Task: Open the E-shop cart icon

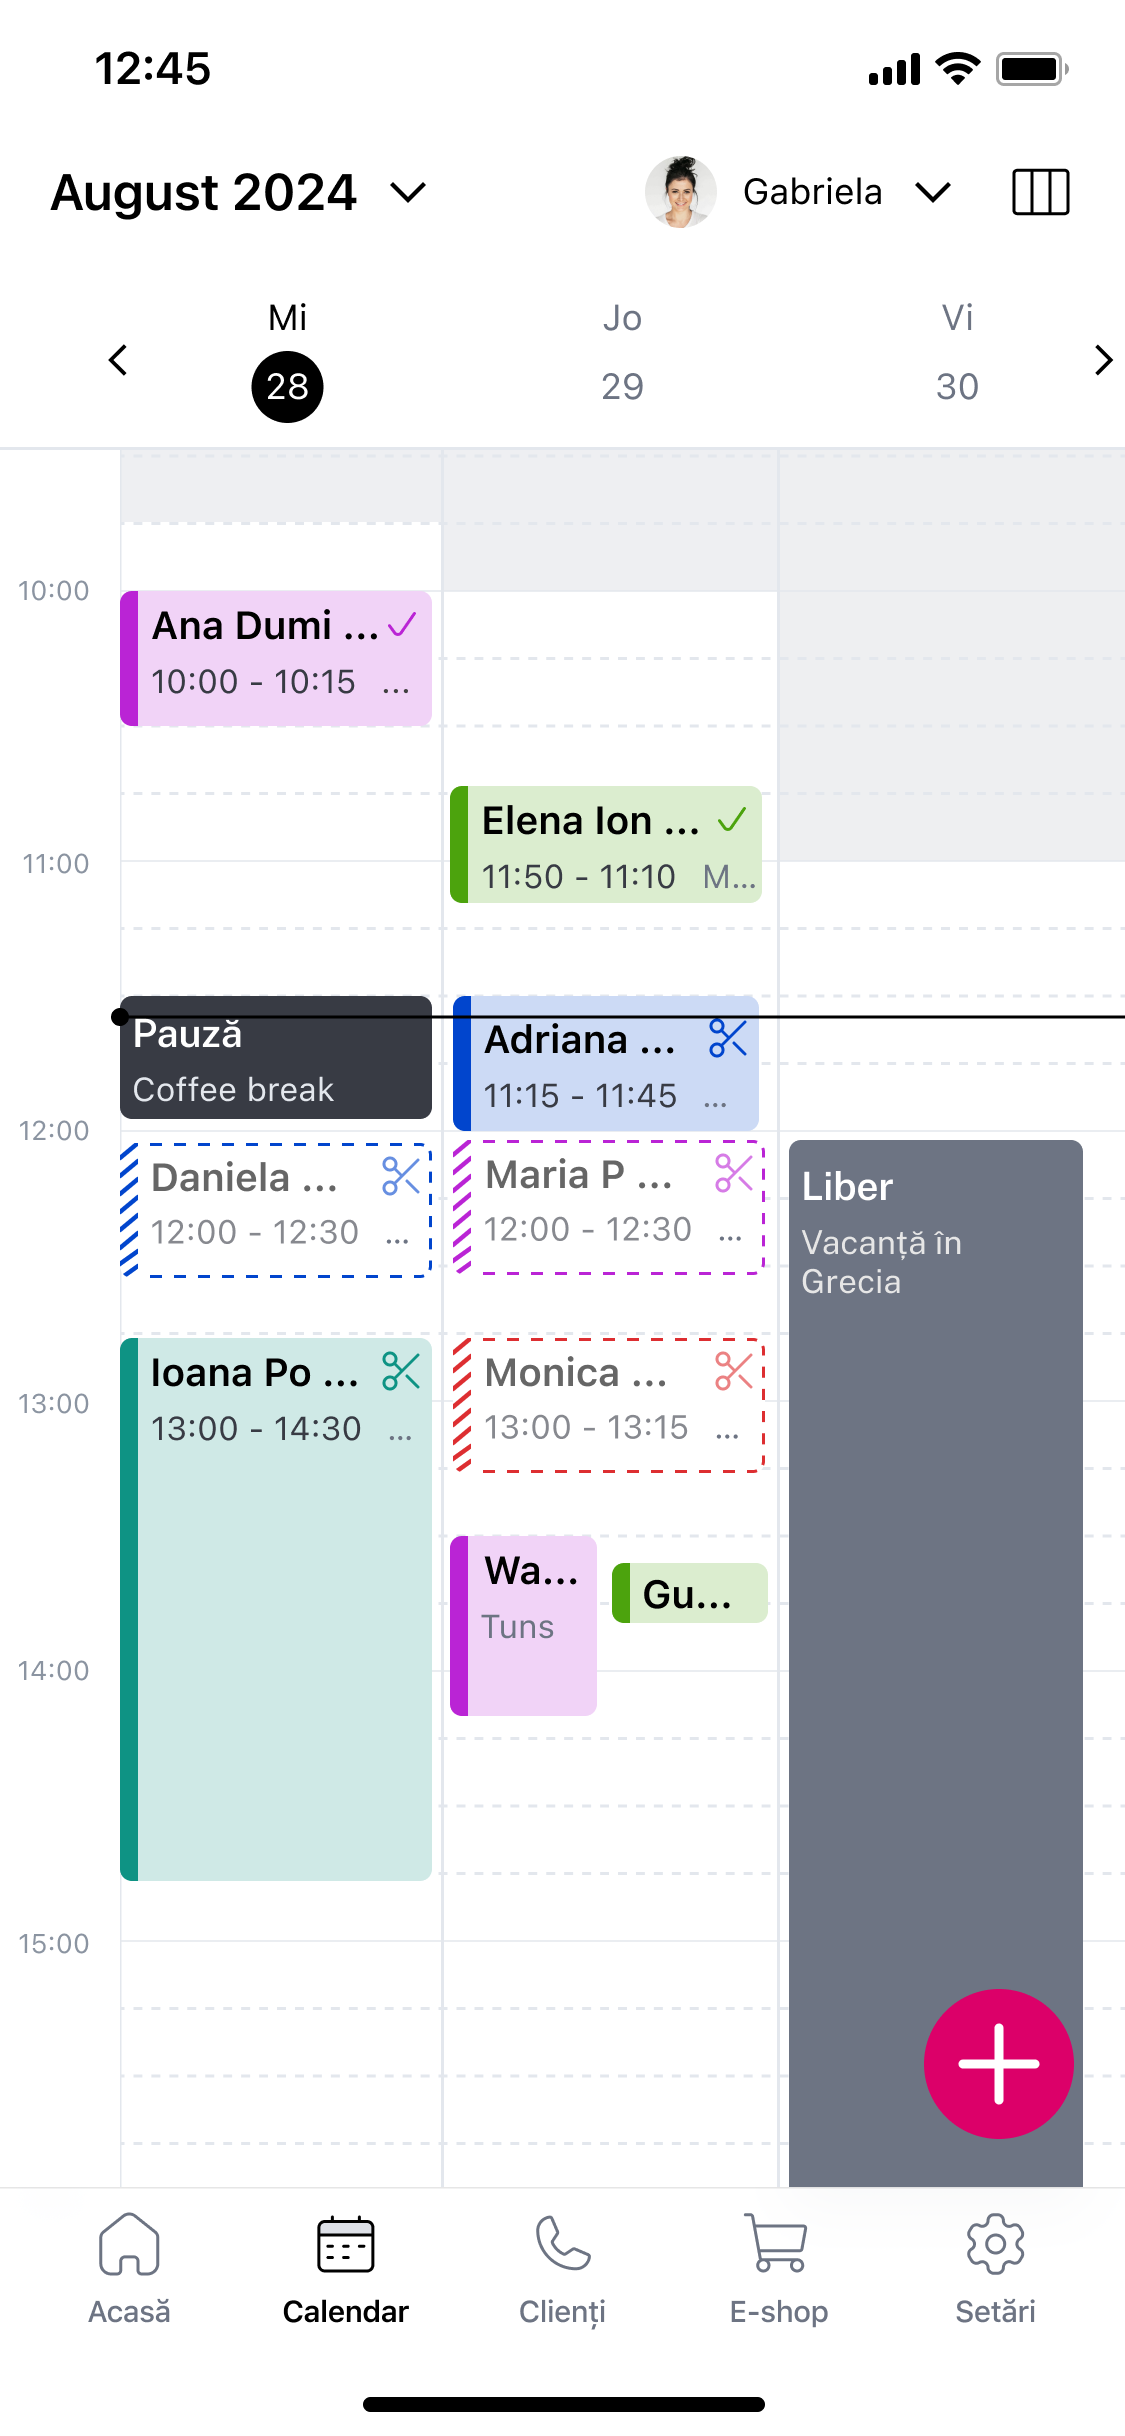Action: (777, 2244)
